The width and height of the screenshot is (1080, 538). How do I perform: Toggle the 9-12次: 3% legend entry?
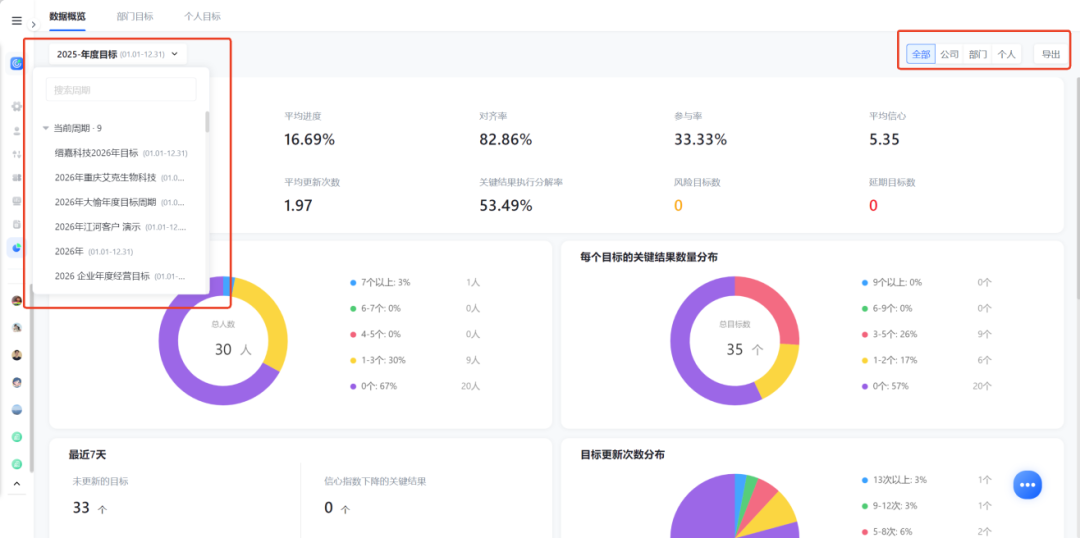point(889,506)
